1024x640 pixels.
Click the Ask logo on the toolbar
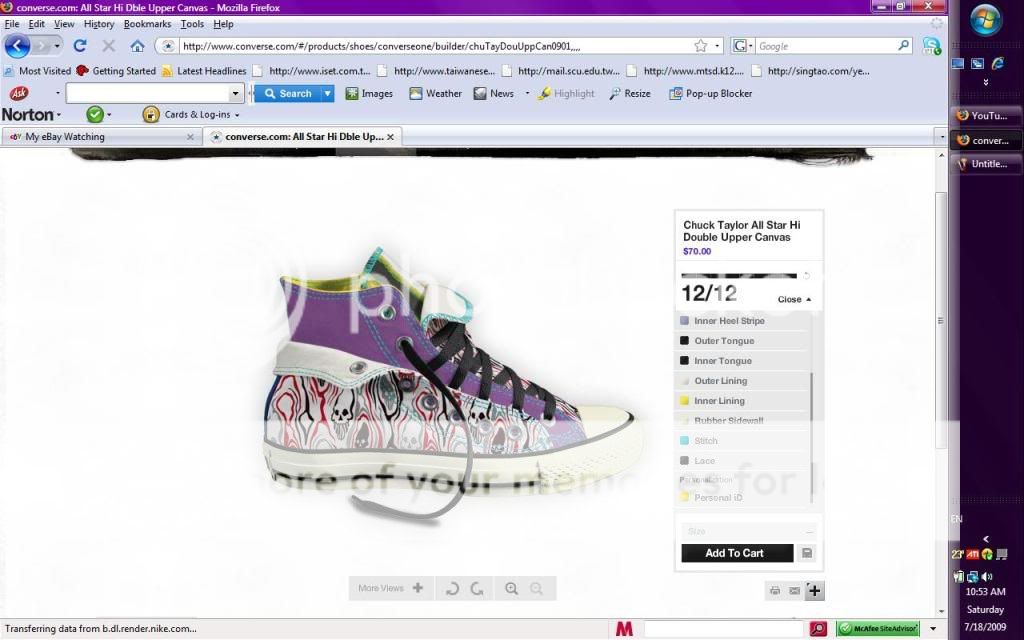point(19,93)
